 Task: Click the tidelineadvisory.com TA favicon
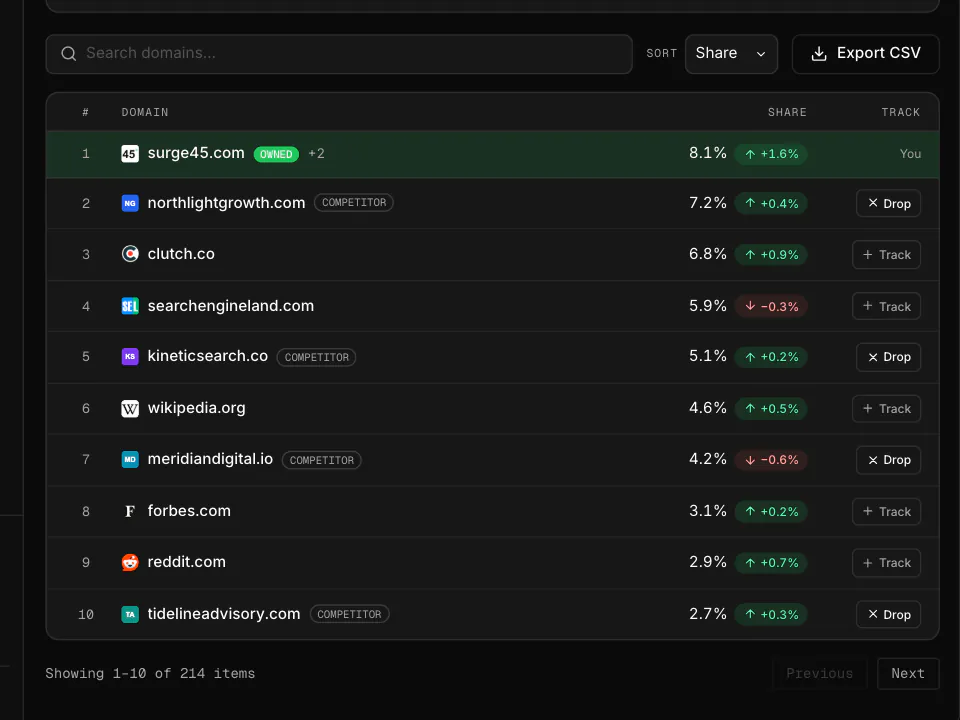tap(130, 614)
